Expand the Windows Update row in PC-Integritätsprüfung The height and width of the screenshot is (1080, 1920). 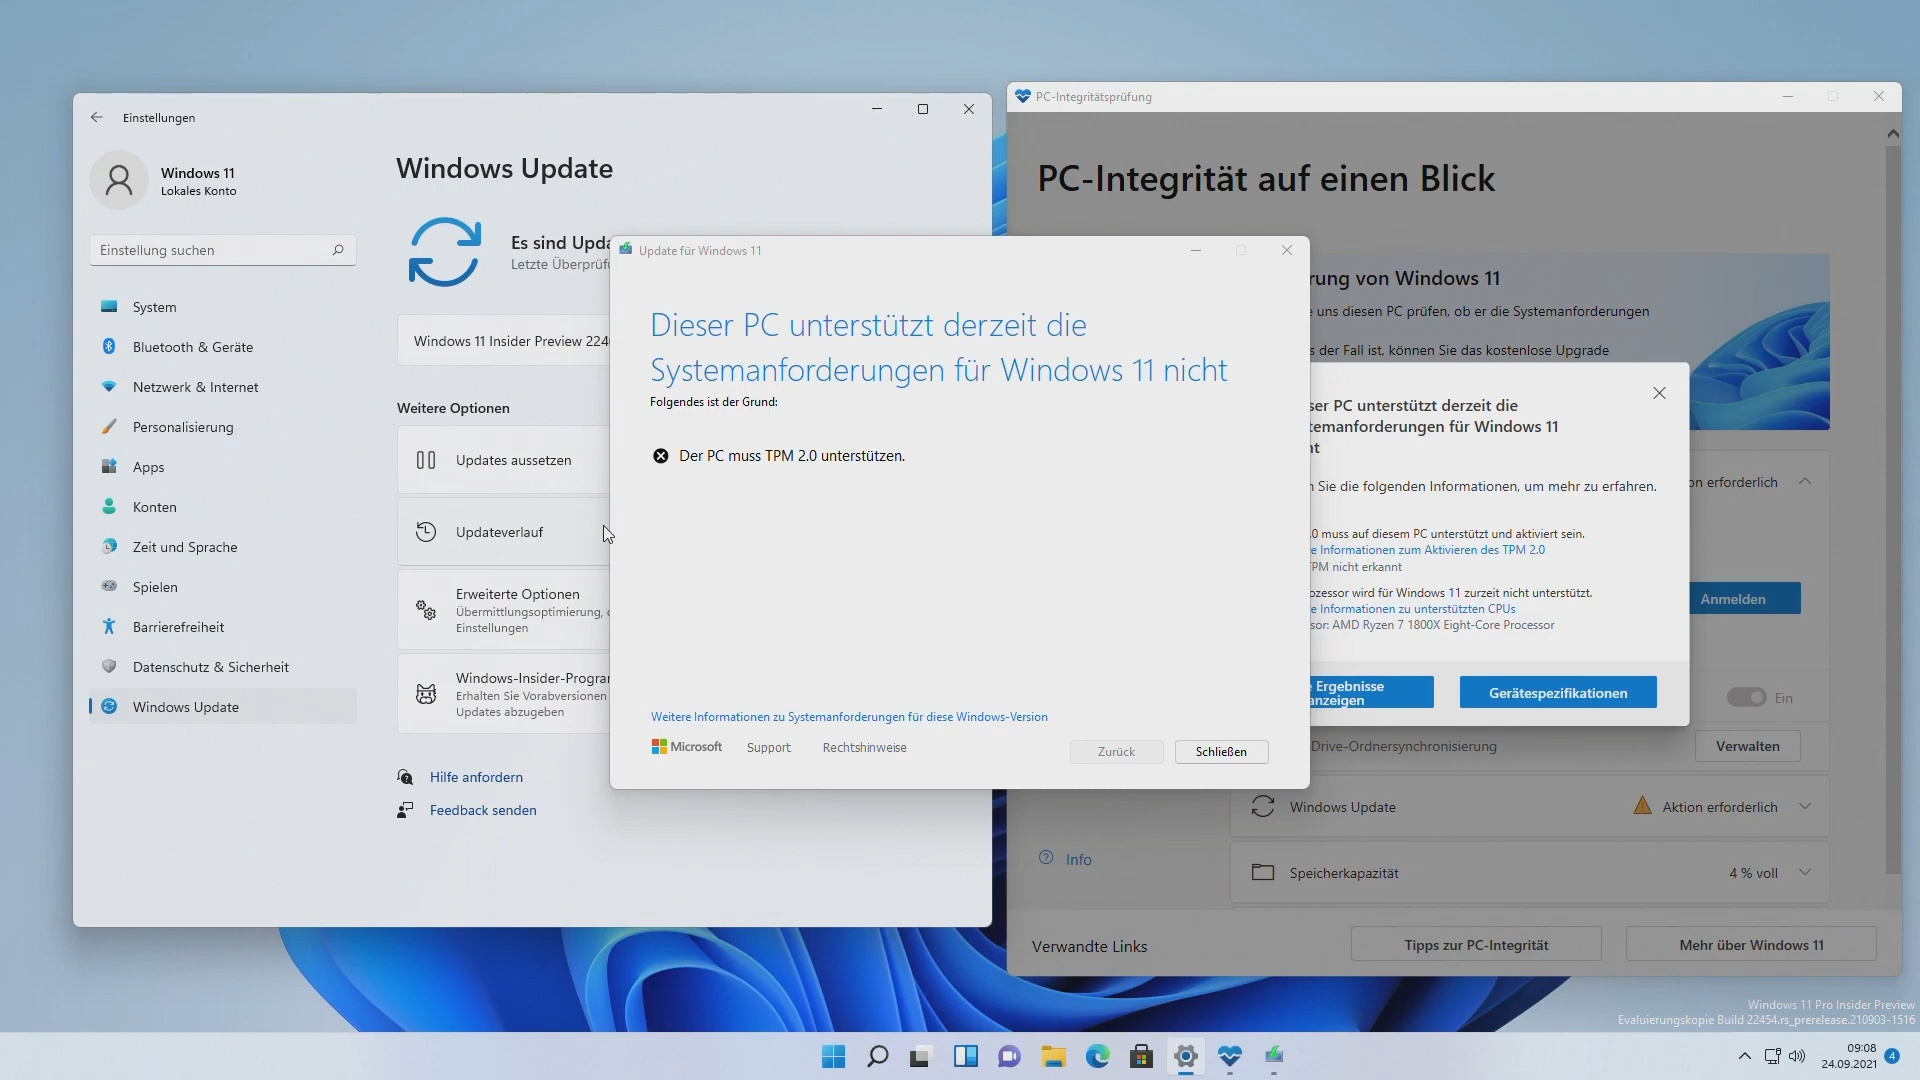(x=1805, y=807)
